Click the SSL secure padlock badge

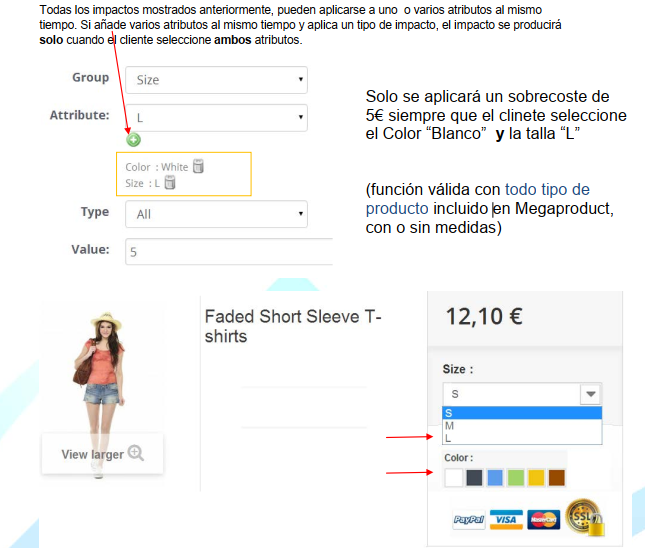585,518
